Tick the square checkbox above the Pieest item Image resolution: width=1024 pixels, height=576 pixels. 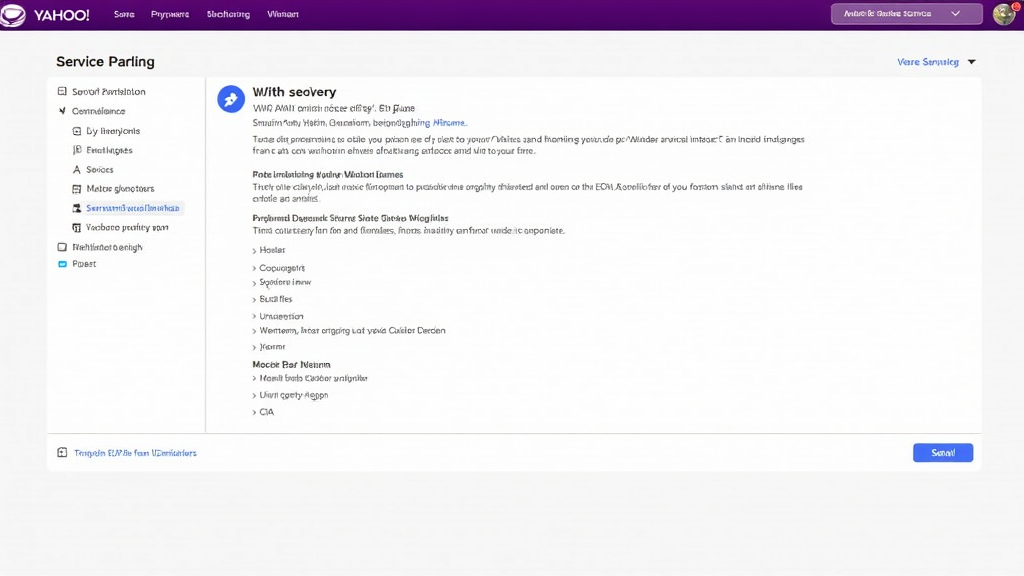62,247
